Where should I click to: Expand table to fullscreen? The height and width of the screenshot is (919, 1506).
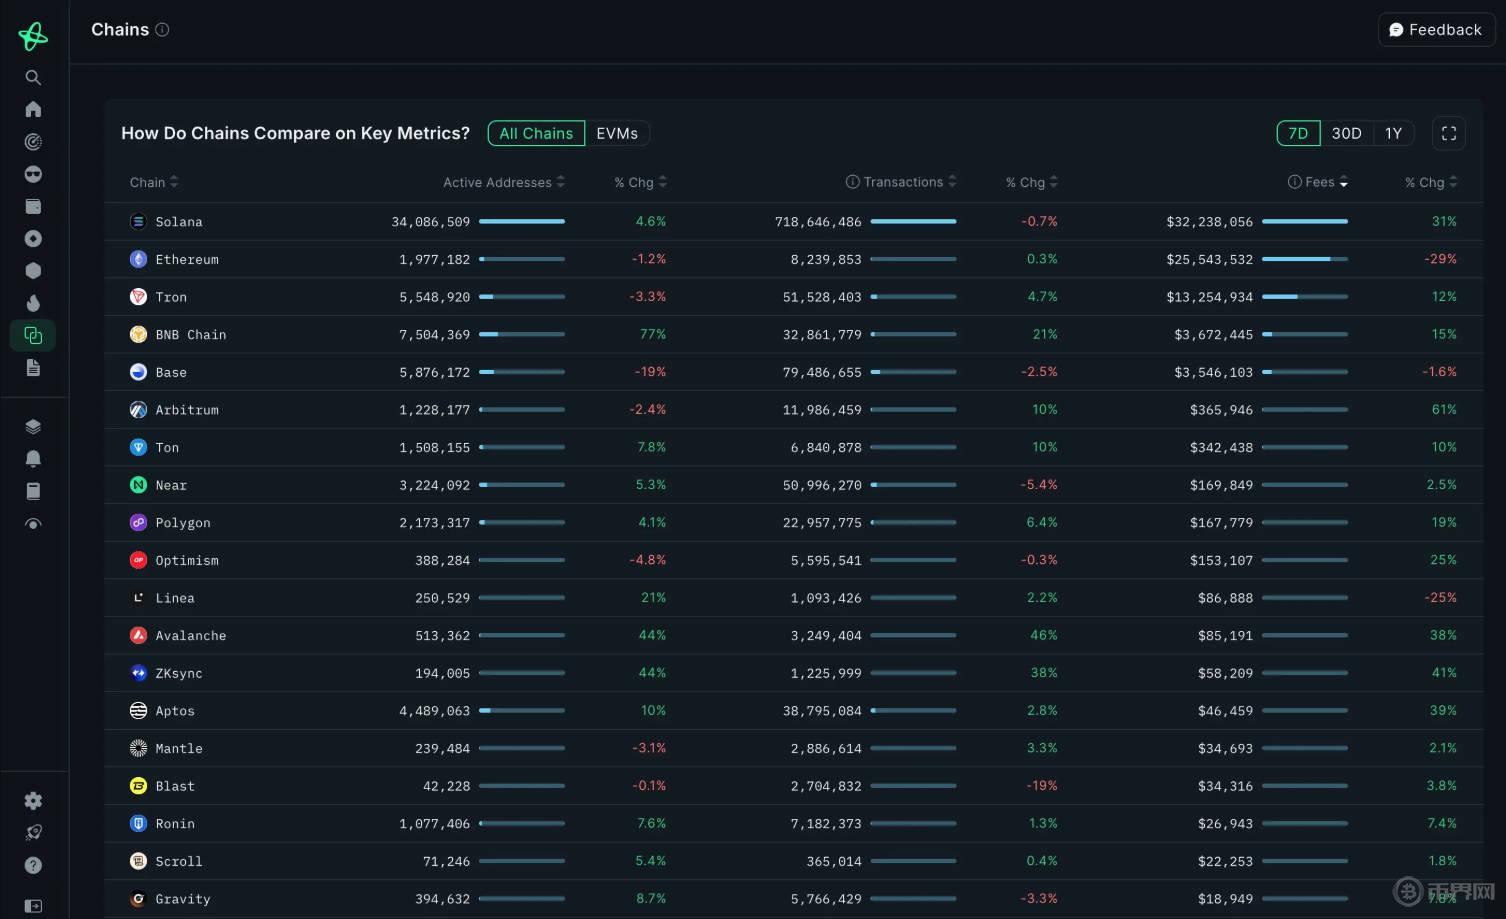1448,134
